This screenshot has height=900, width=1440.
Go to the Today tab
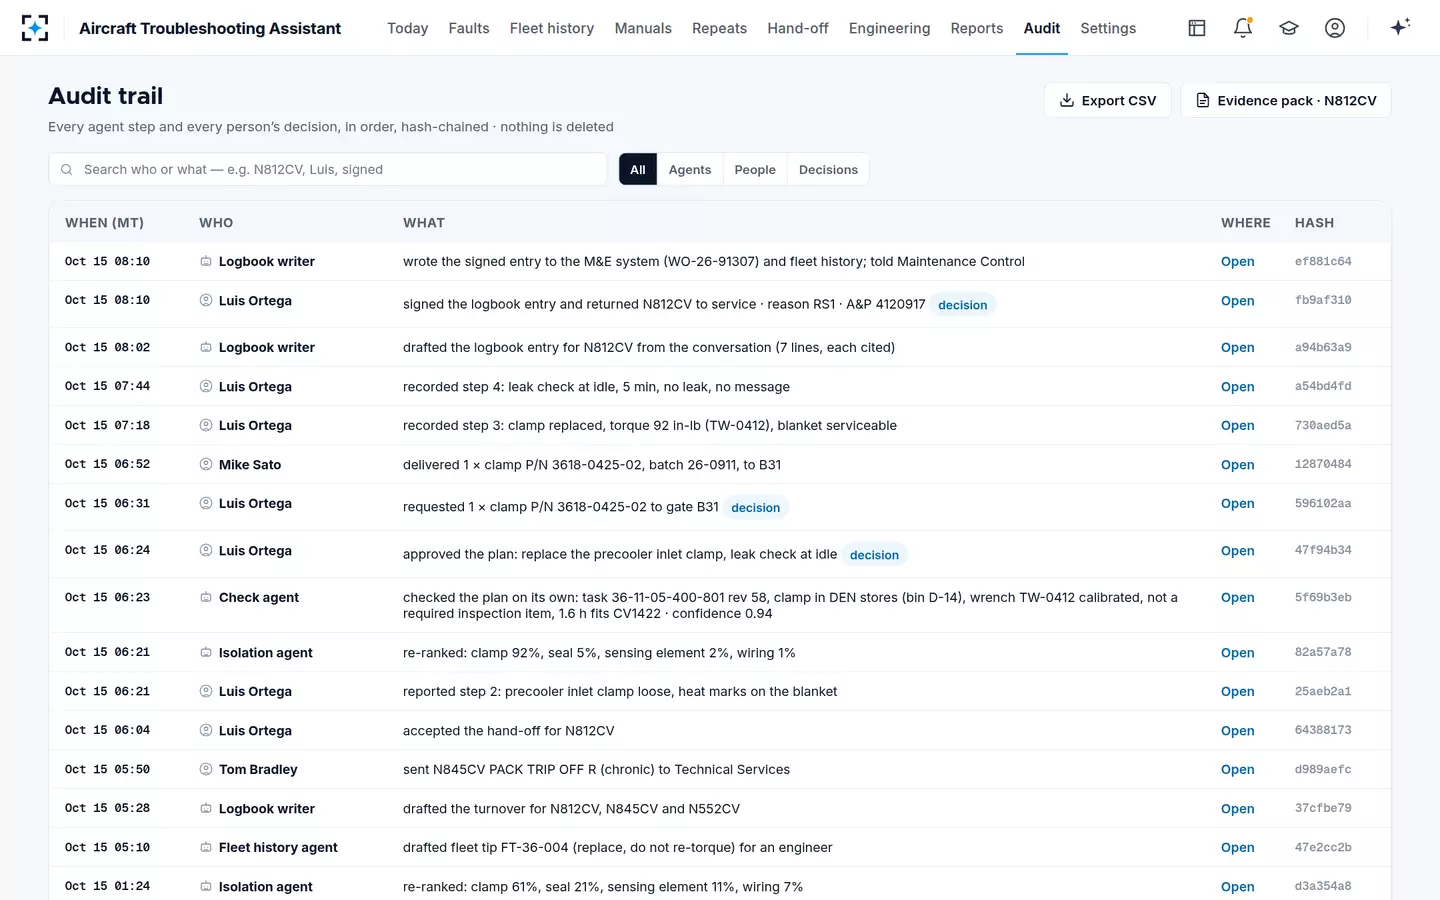pos(408,28)
